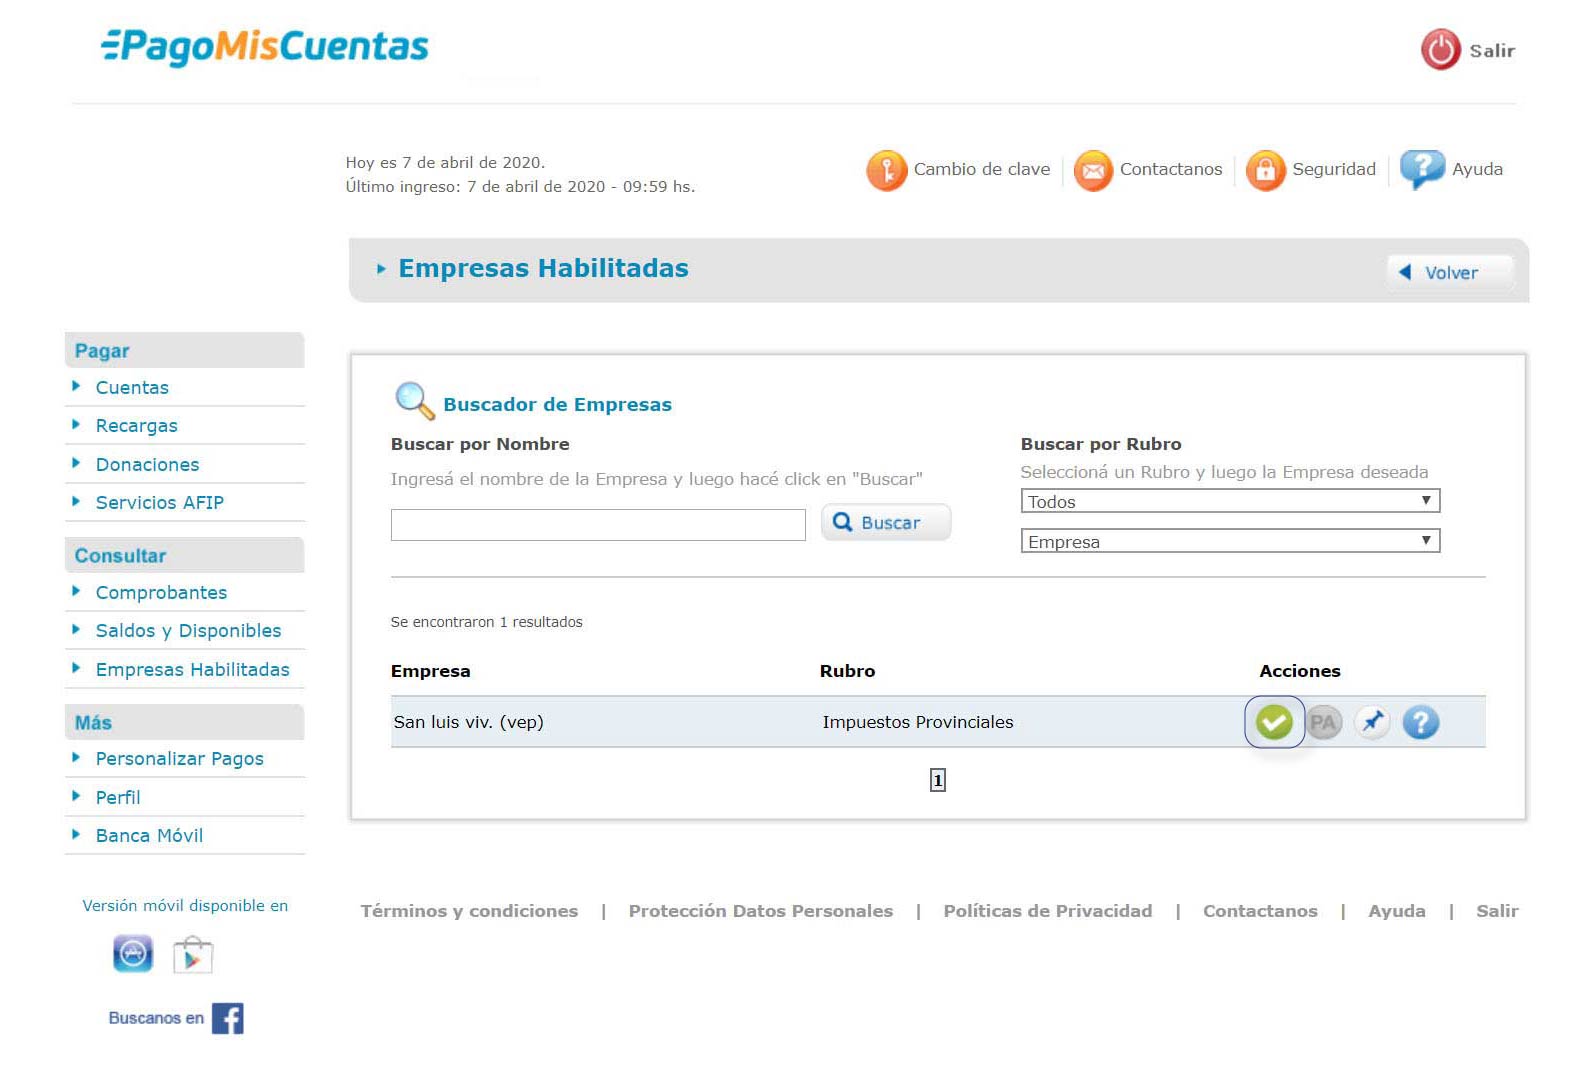The width and height of the screenshot is (1572, 1080).
Task: Open Personalizar Pagos in sidebar
Action: pyautogui.click(x=179, y=759)
